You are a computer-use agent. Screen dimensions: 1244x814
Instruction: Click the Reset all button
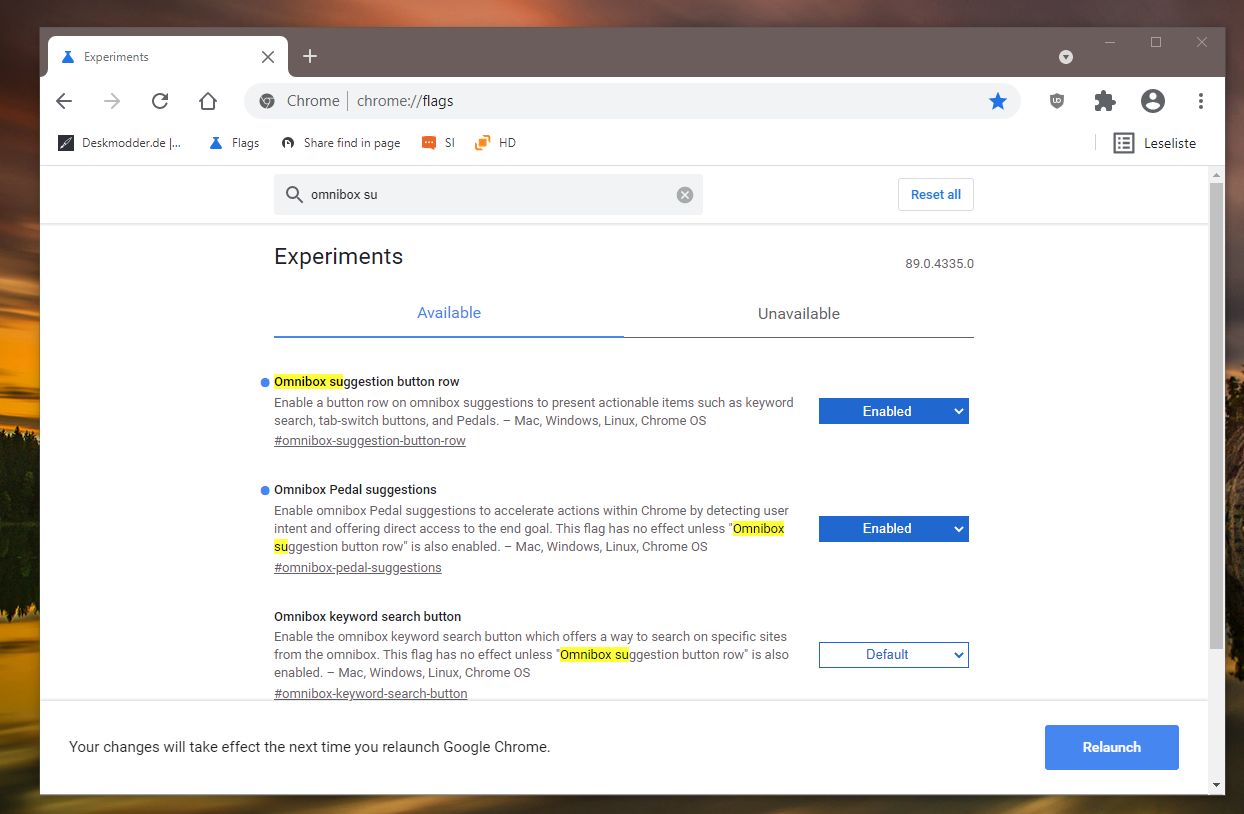(936, 195)
